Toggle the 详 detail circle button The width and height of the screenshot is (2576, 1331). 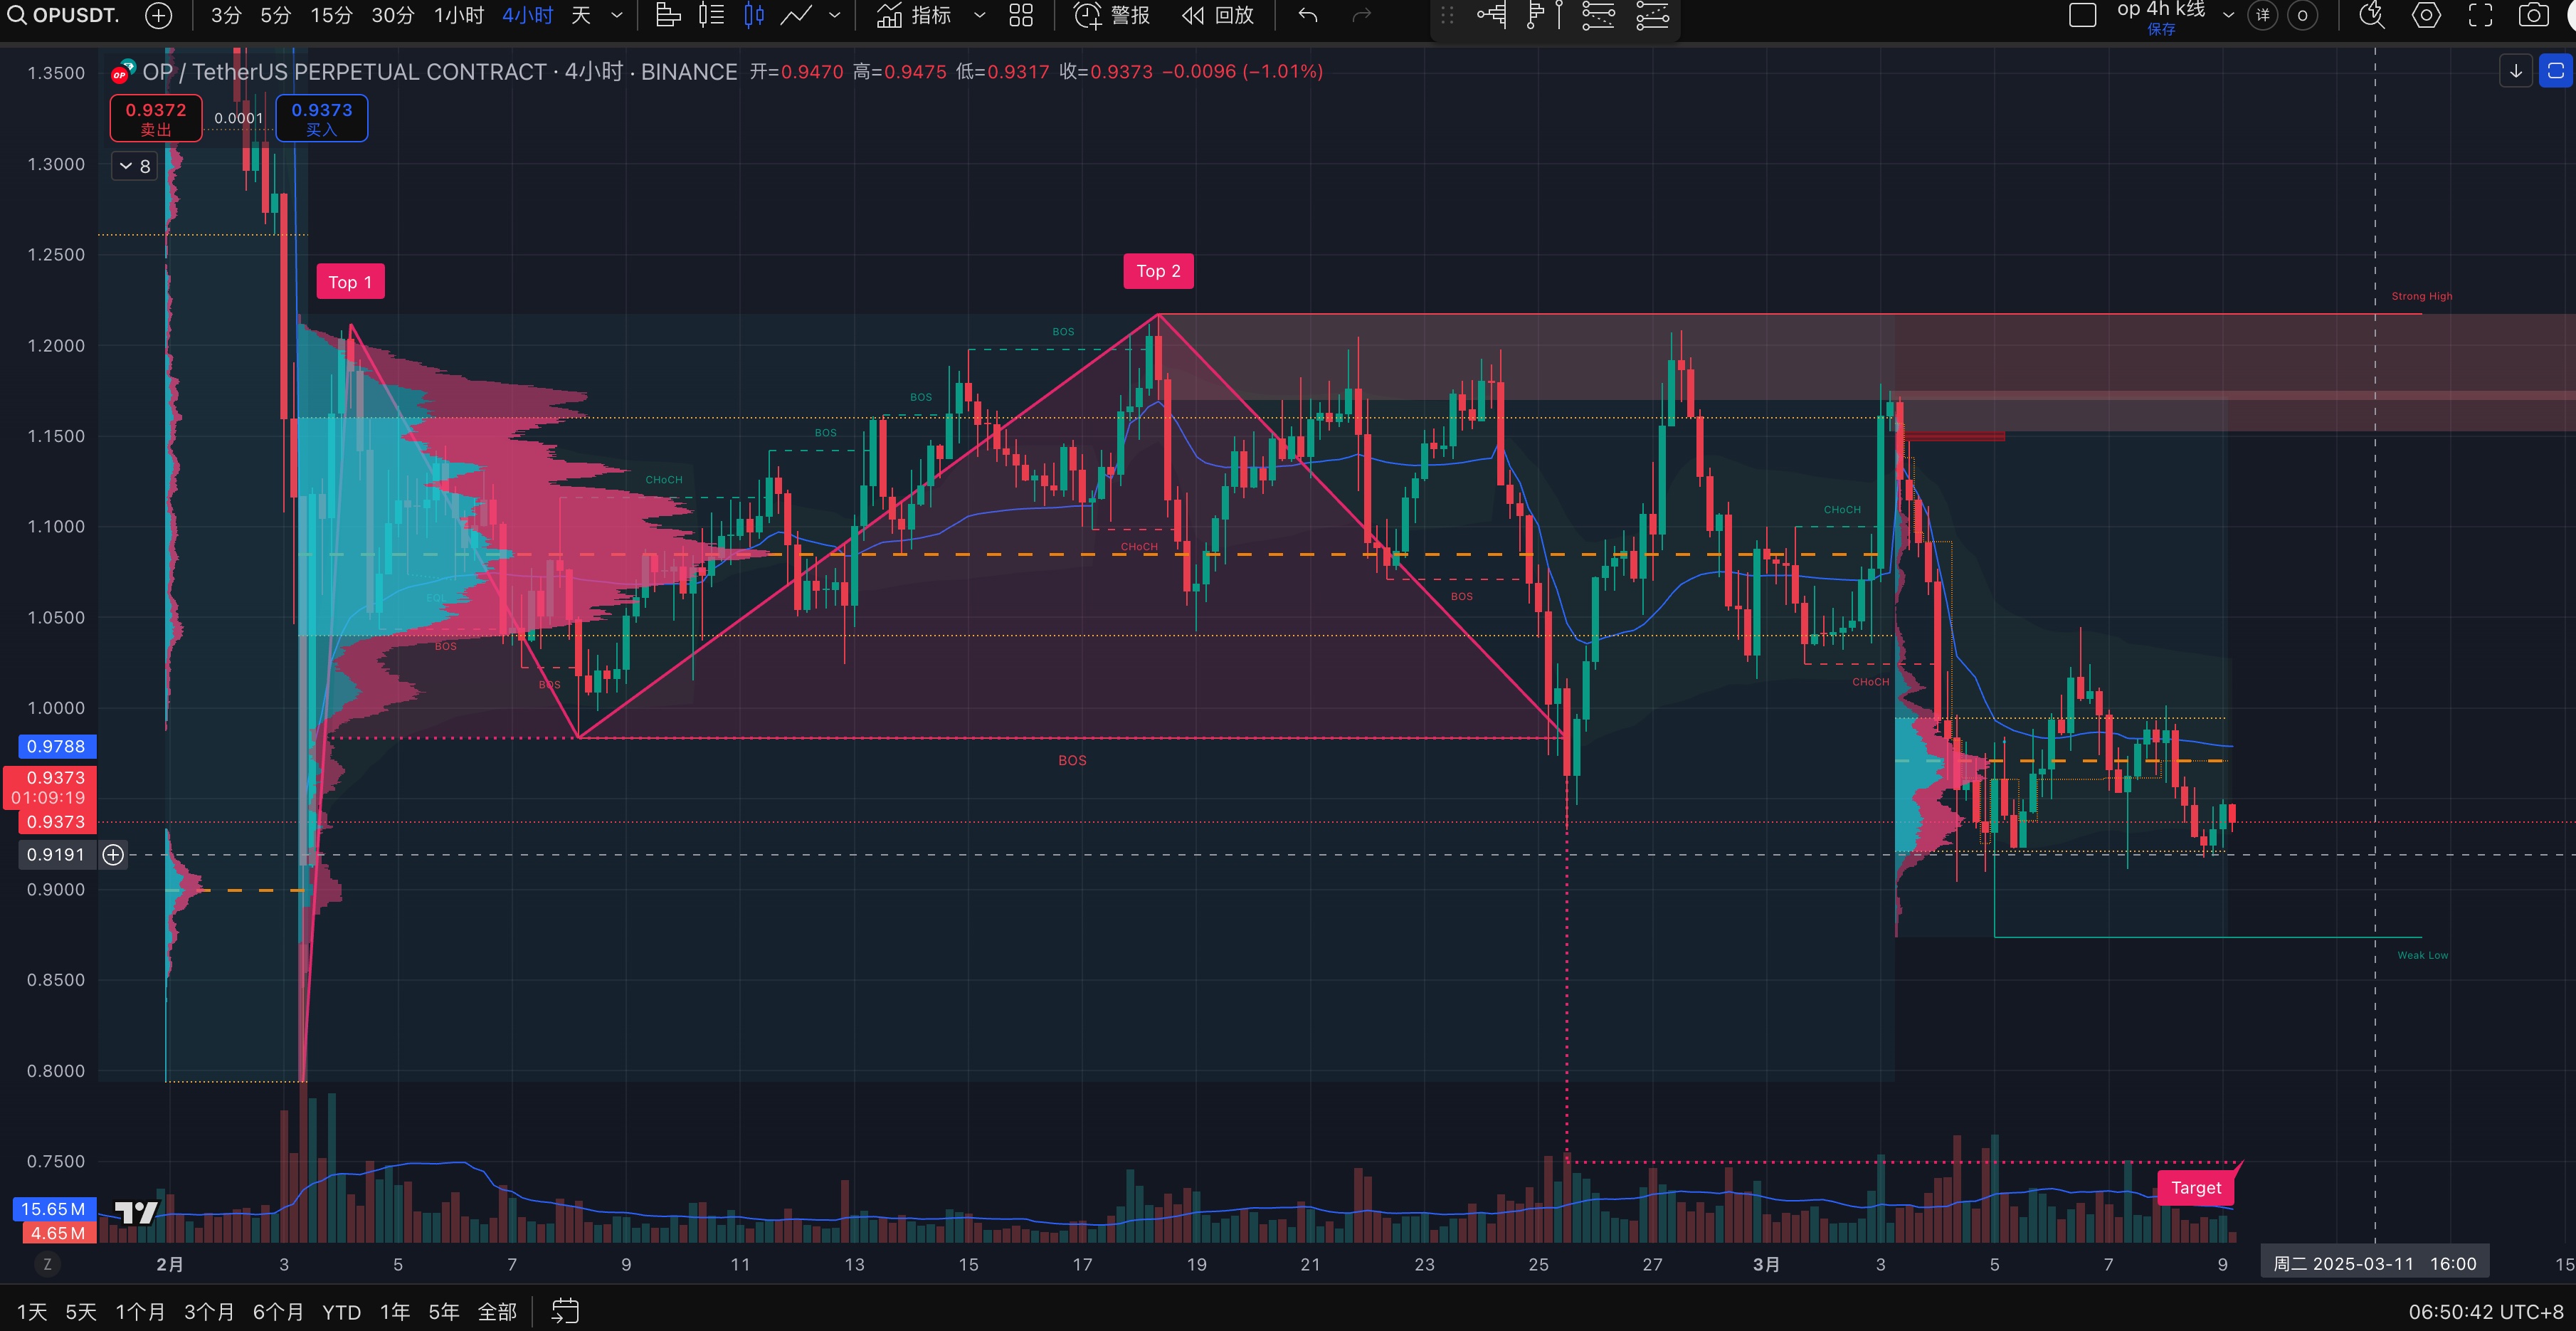tap(2262, 15)
